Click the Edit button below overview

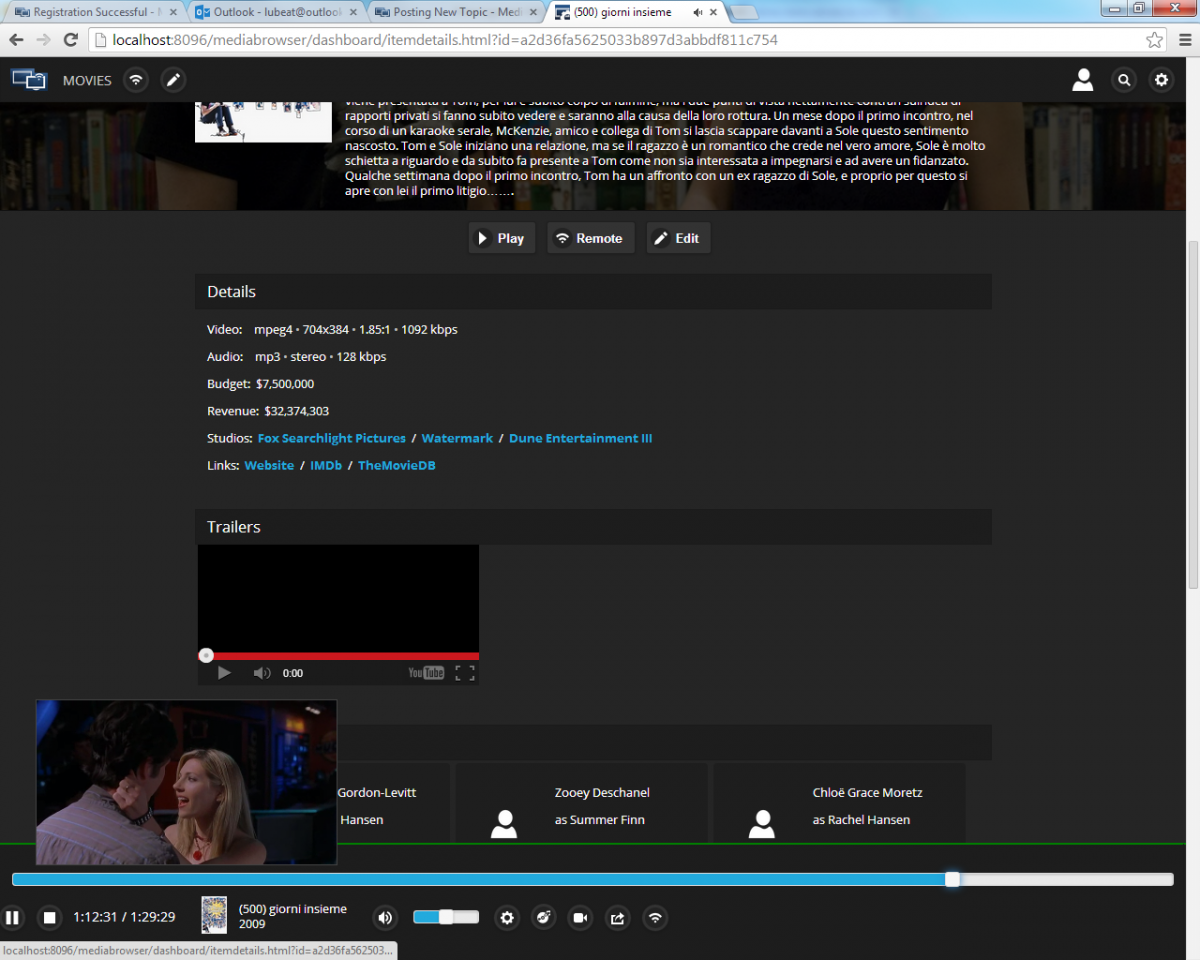point(678,238)
